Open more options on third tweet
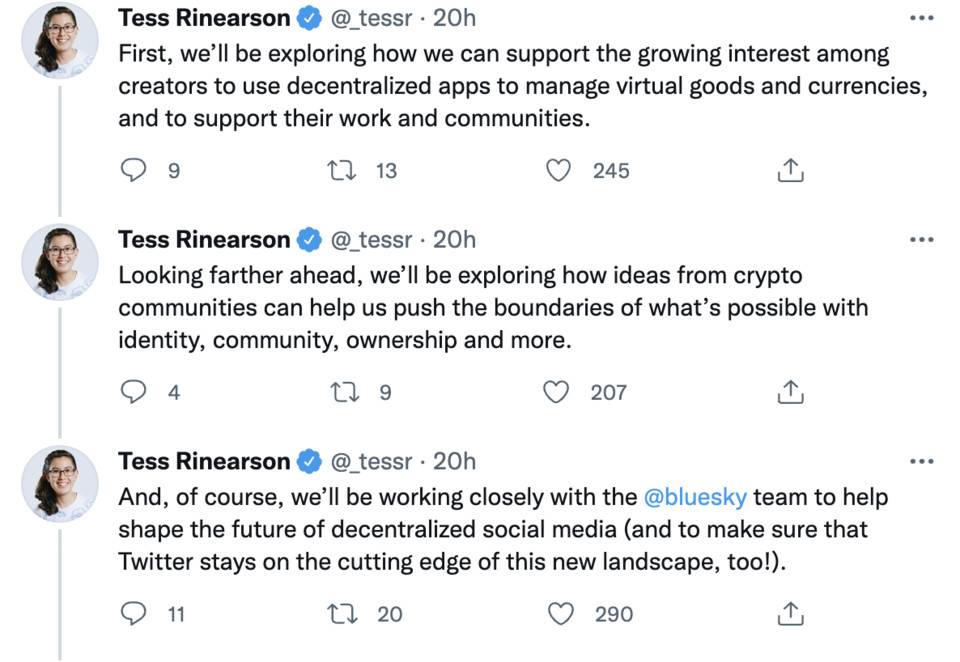Viewport: 960px width, 662px height. [921, 461]
